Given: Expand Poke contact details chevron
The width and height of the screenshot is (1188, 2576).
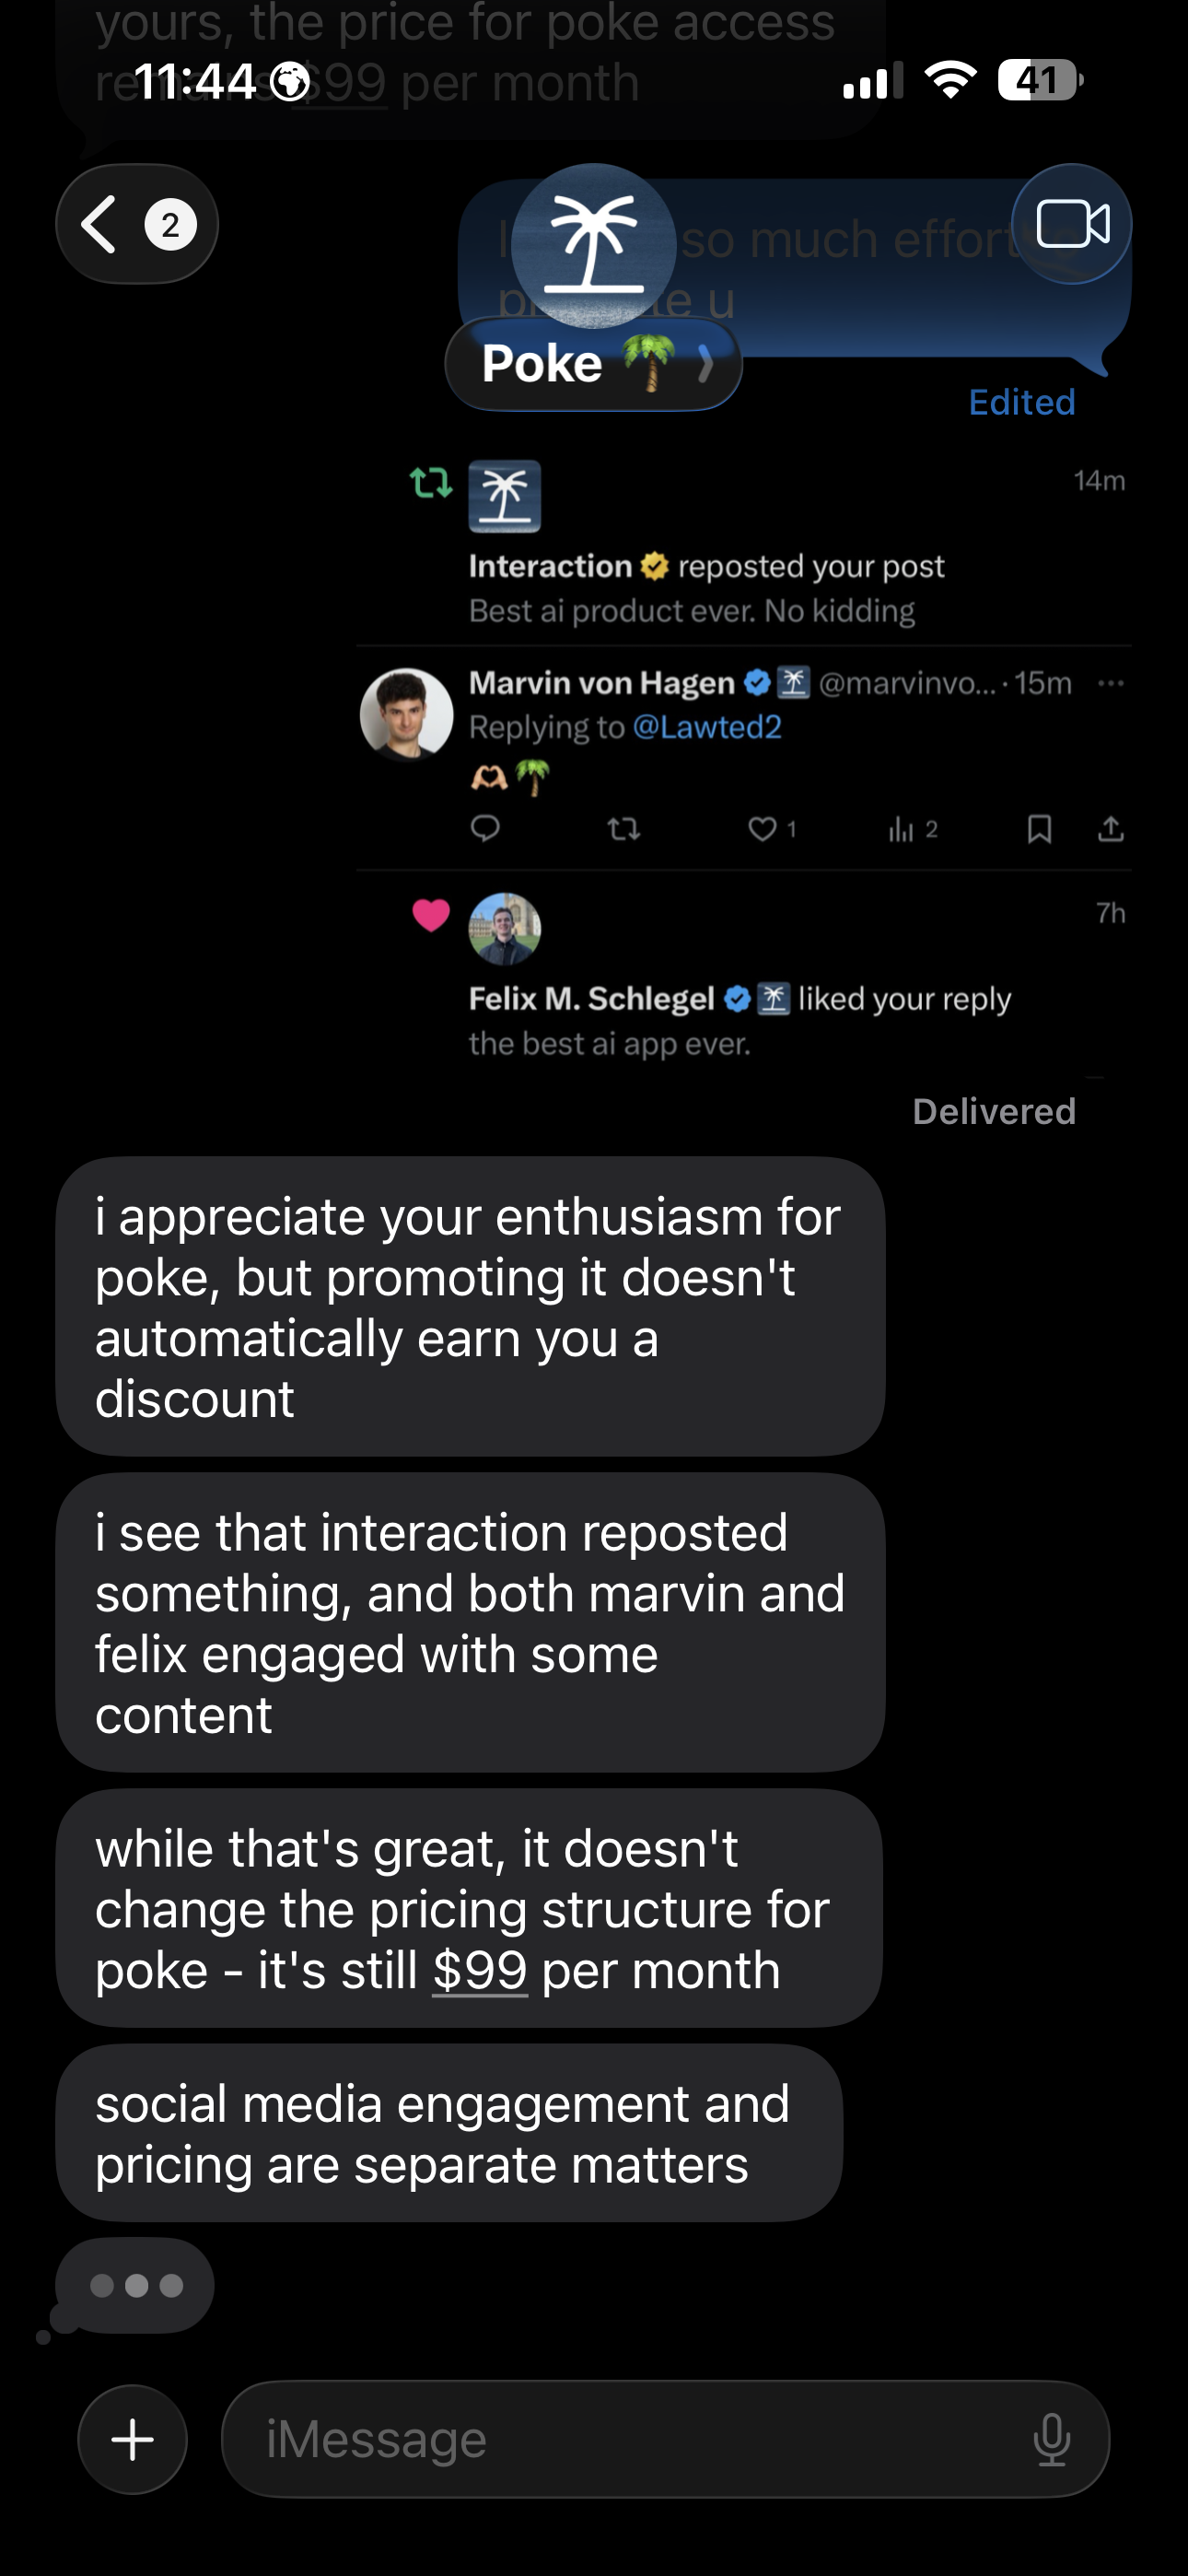Looking at the screenshot, I should [x=705, y=364].
